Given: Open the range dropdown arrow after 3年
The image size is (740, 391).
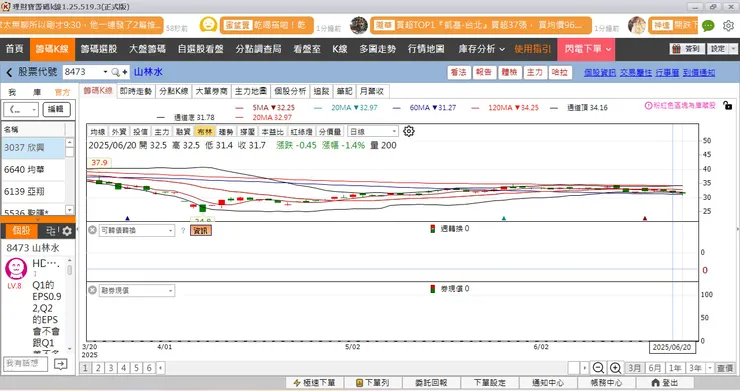Looking at the screenshot, I should tap(710, 368).
